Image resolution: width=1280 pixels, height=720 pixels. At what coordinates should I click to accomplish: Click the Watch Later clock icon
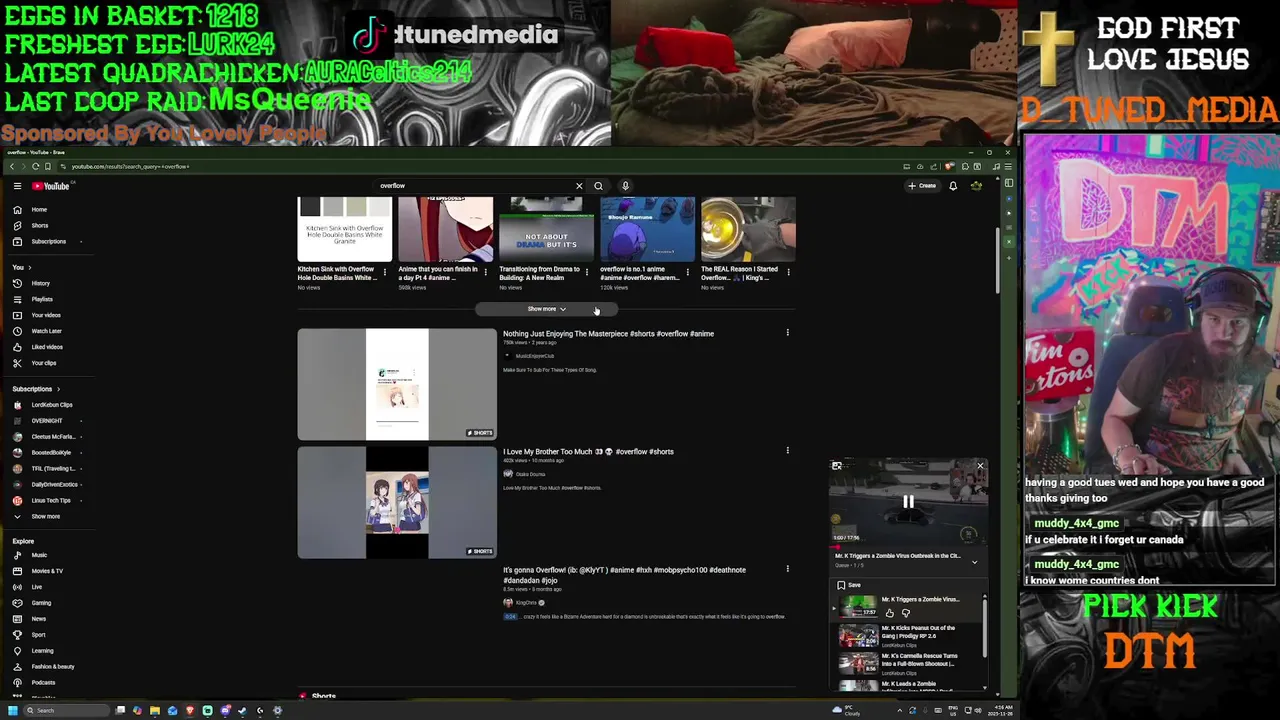click(17, 331)
